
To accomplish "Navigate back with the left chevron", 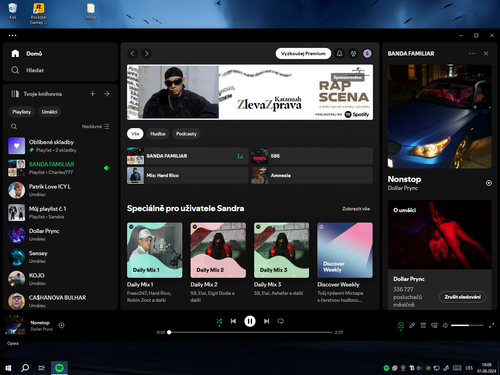I will point(133,53).
